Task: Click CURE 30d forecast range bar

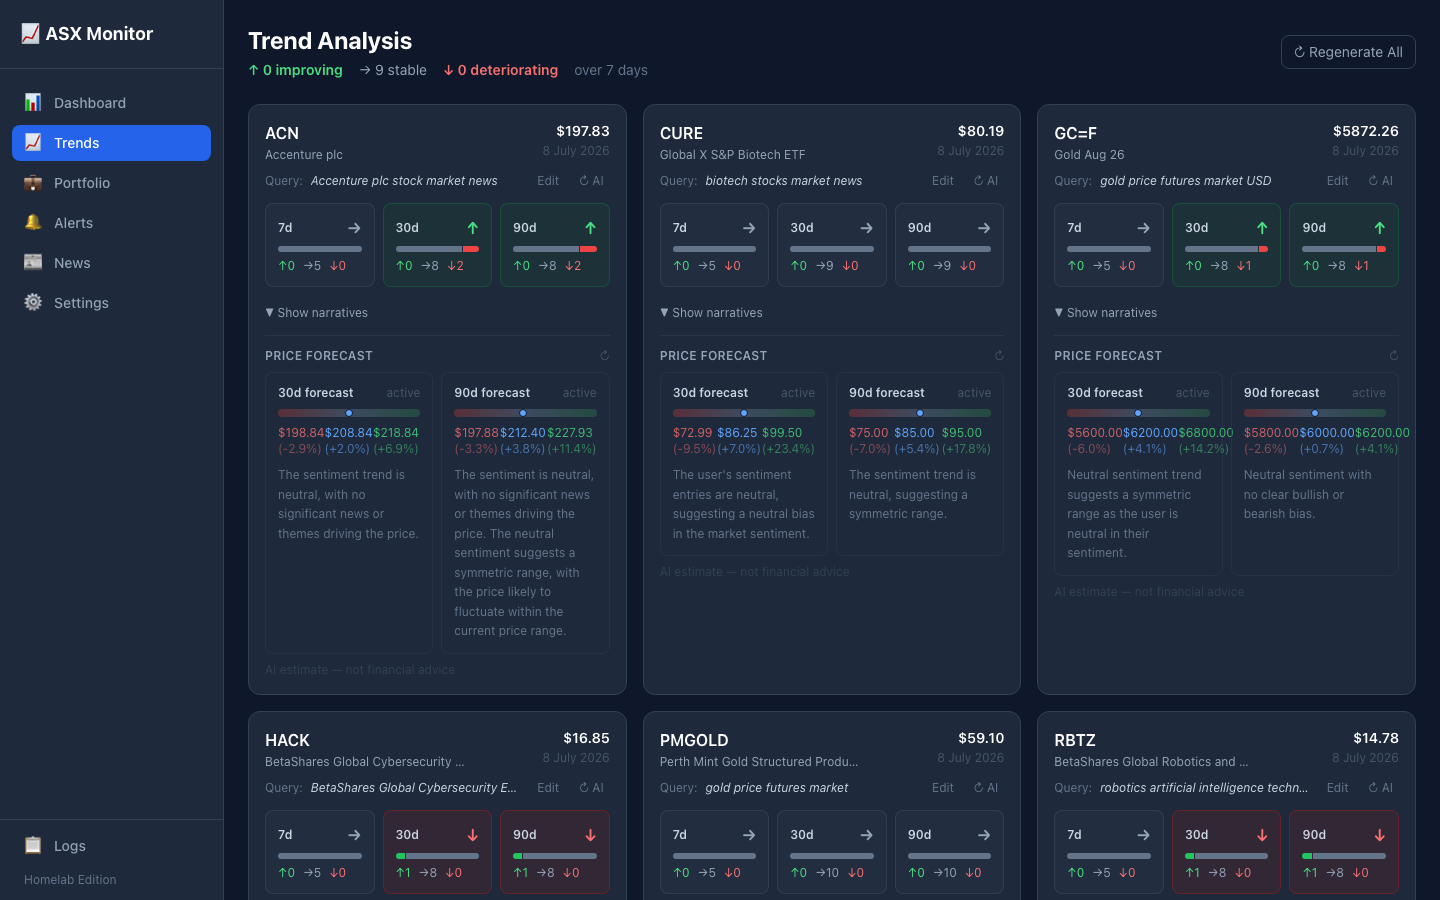Action: (x=744, y=413)
